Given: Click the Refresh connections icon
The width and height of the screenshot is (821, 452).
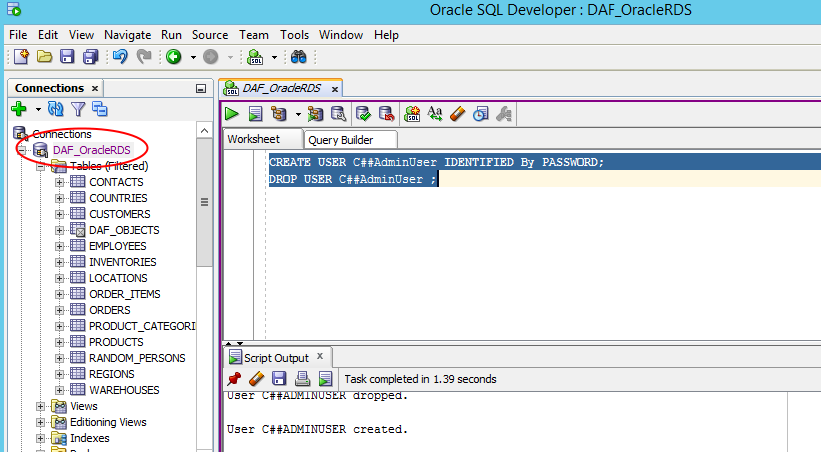Looking at the screenshot, I should 56,109.
